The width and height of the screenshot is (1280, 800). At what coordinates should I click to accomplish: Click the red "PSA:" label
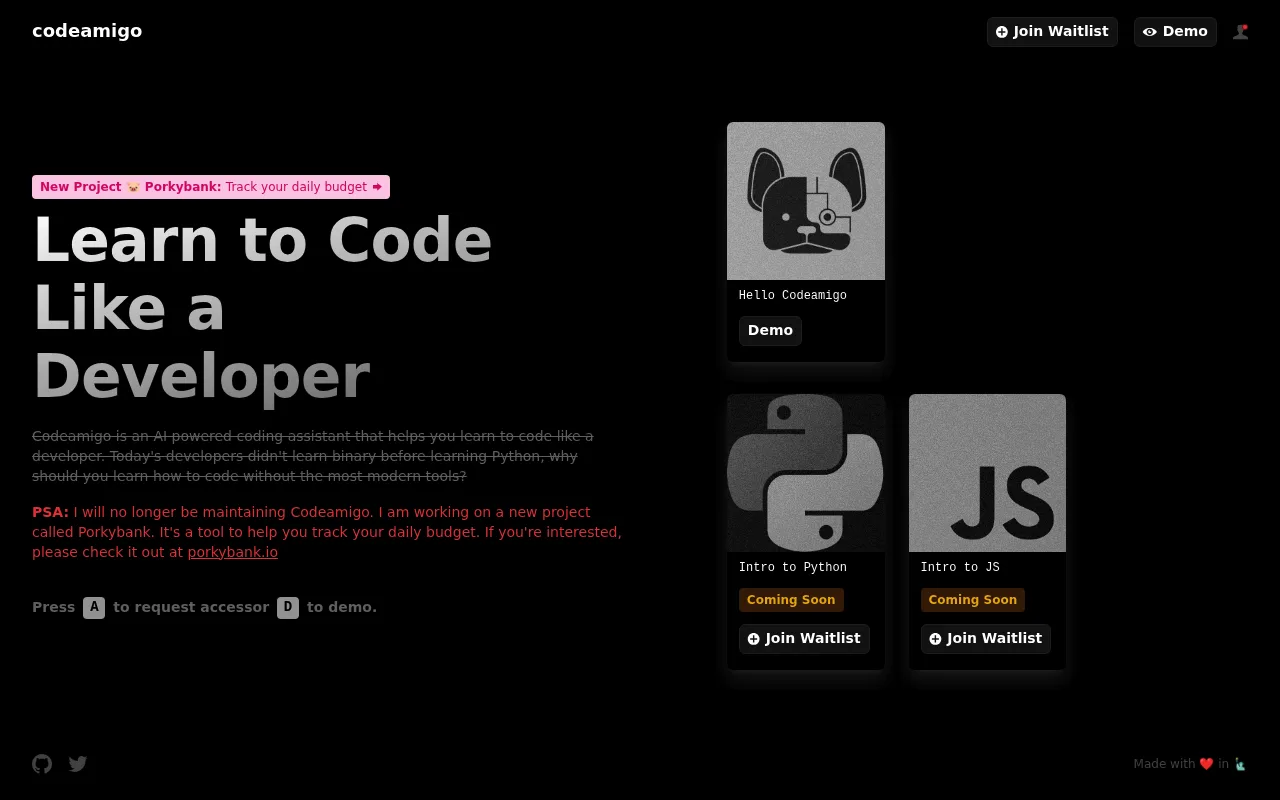point(50,512)
